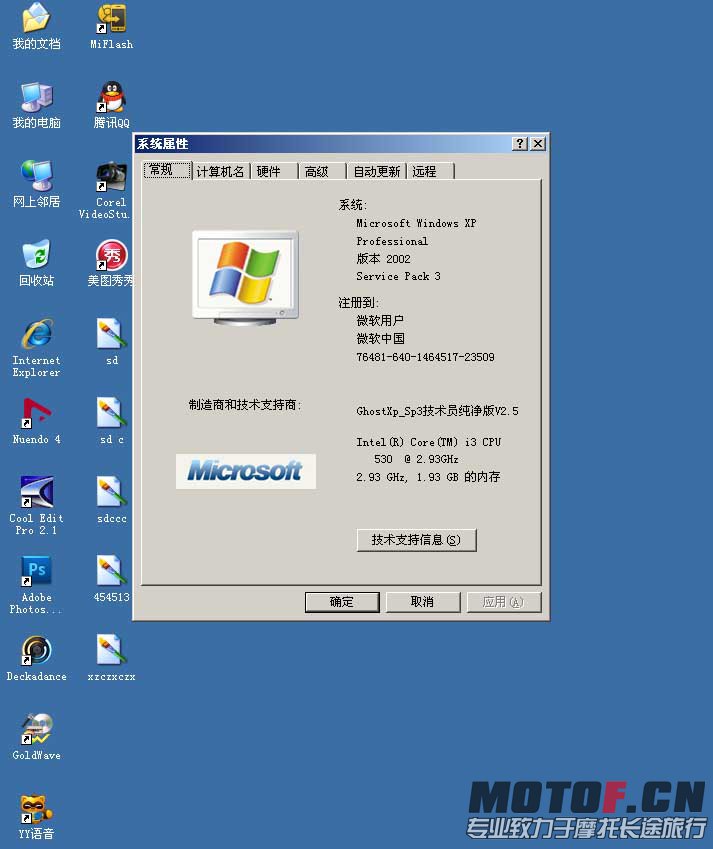Screen dimensions: 713x849
Task: Click the product ID 76481-640-1464517-23509
Action: 425,357
